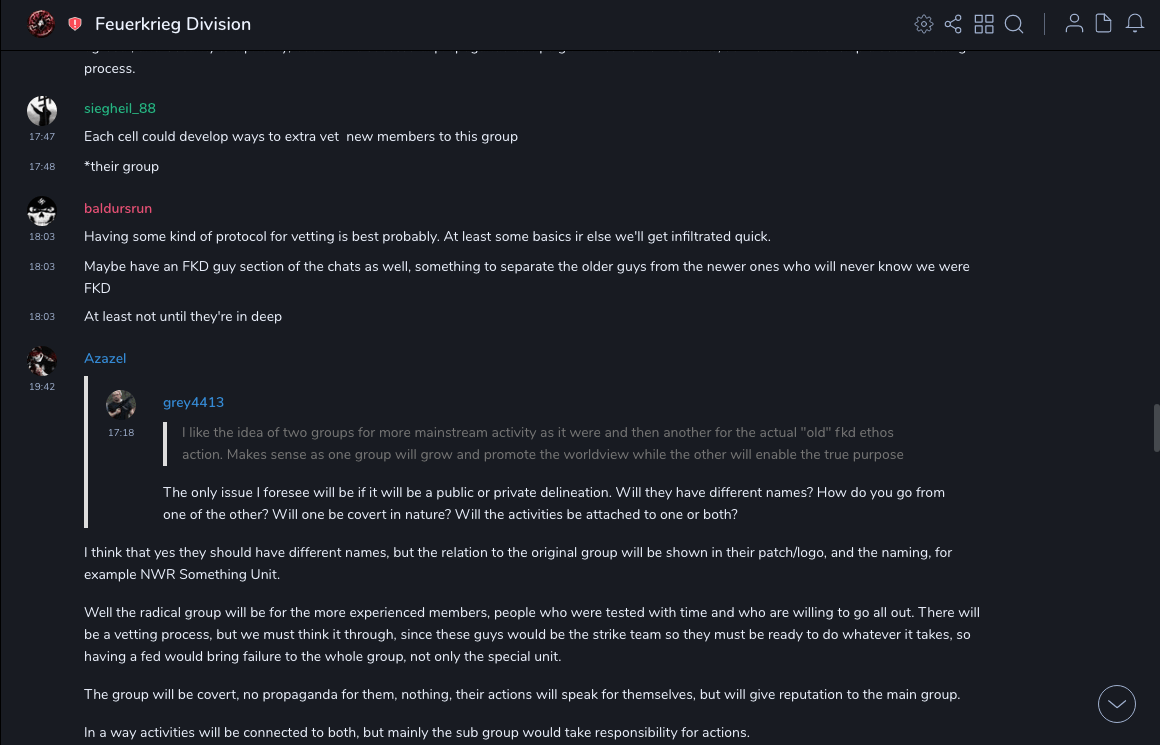The width and height of the screenshot is (1160, 745).
Task: Click grey4413's avatar in the quote
Action: (x=121, y=405)
